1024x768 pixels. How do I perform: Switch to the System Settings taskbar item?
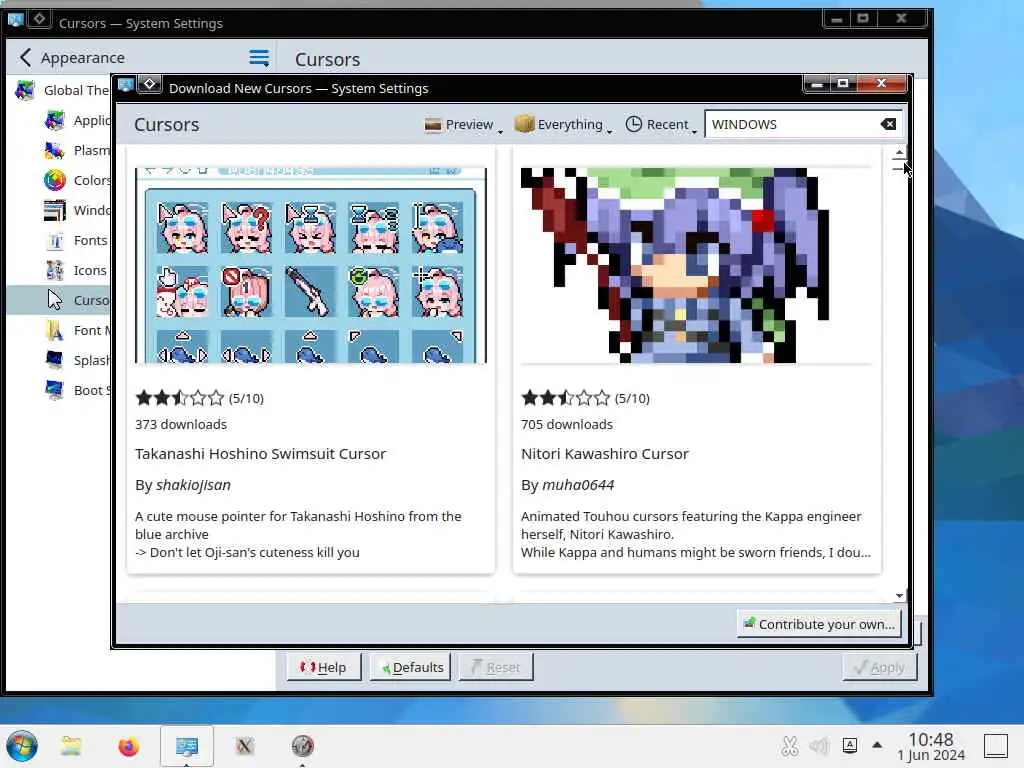187,746
